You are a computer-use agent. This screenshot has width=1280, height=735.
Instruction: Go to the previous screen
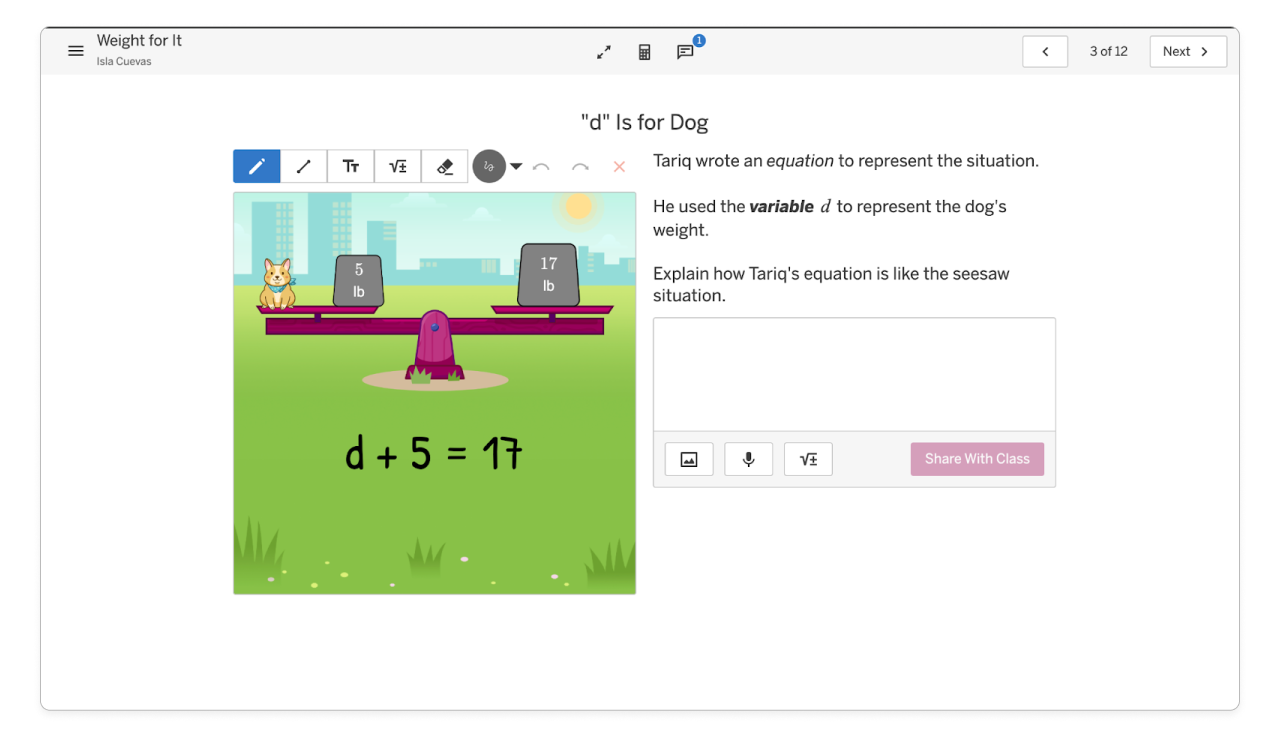[1045, 52]
